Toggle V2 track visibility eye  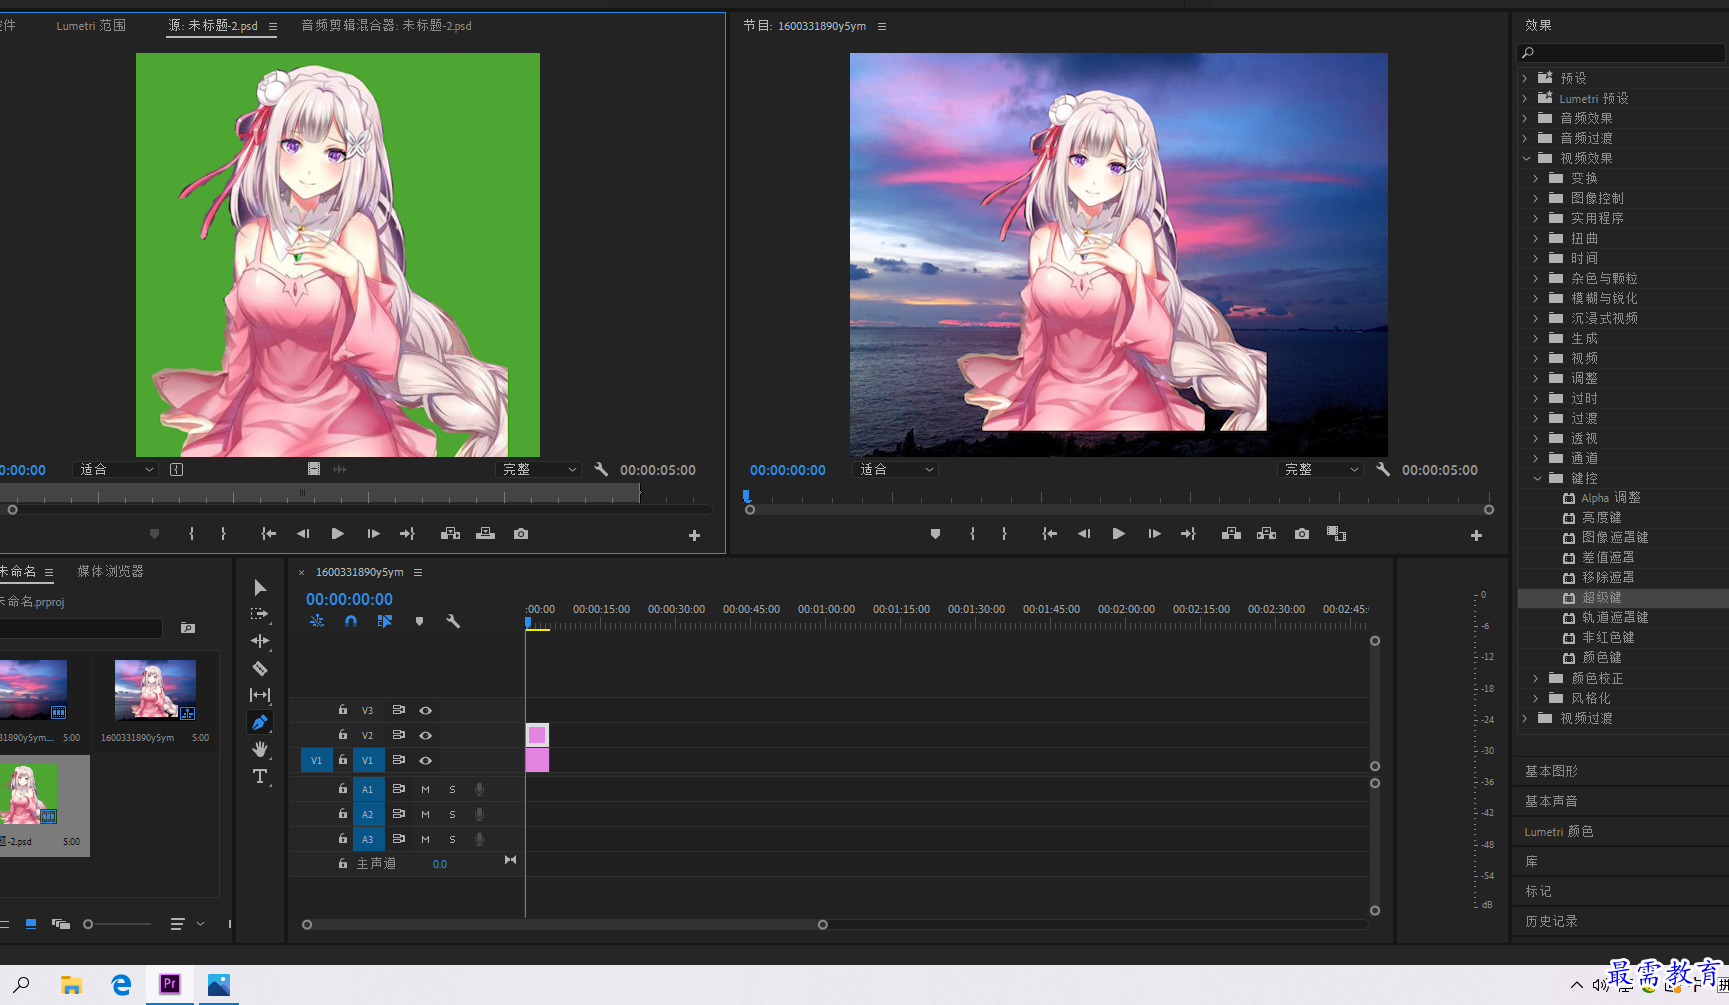(x=425, y=735)
